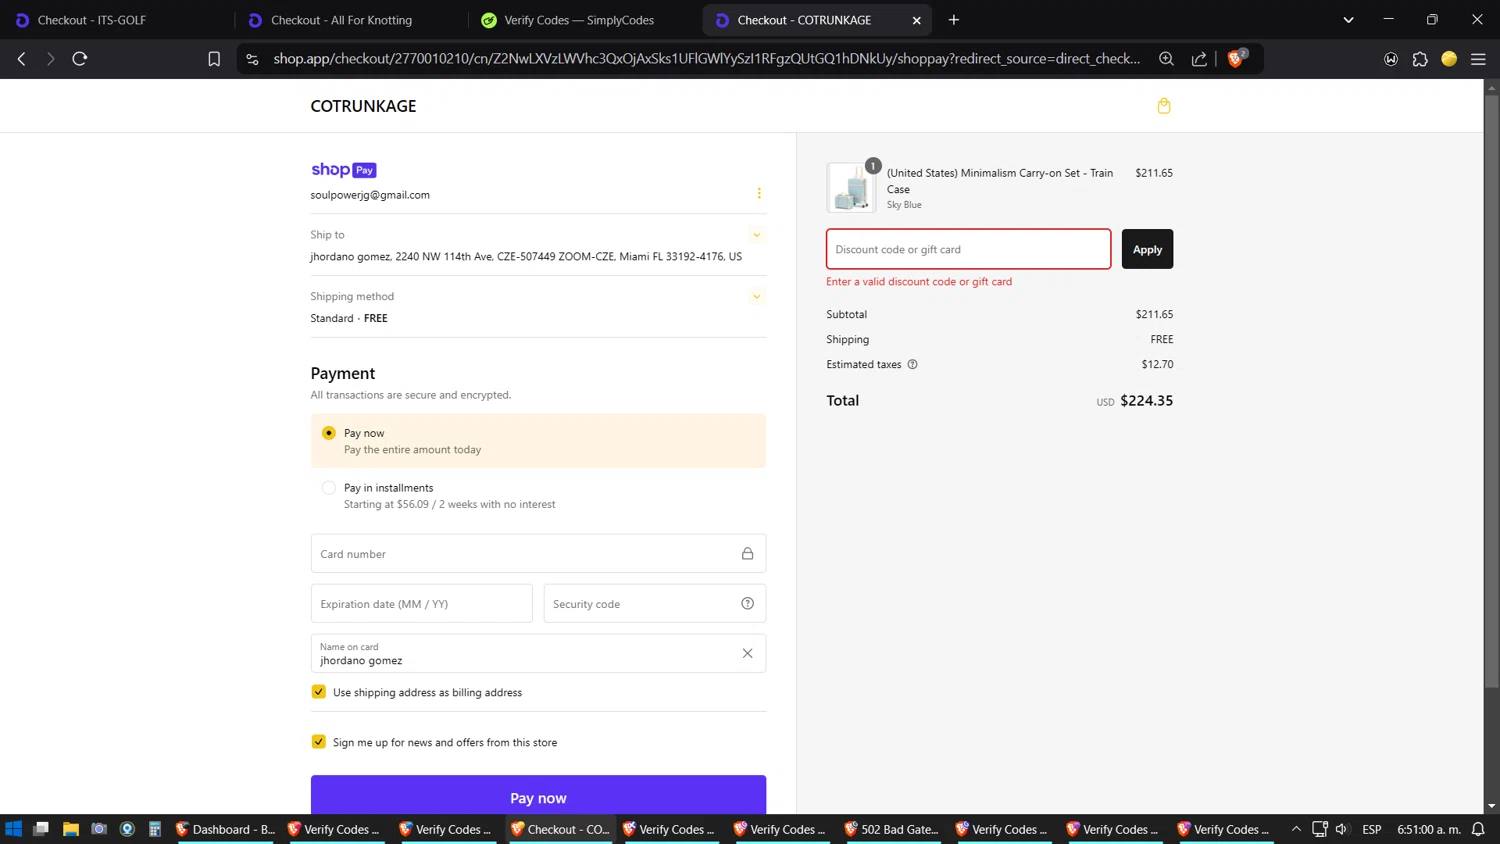1500x844 pixels.
Task: Click the browser address bar URL
Action: 706,59
